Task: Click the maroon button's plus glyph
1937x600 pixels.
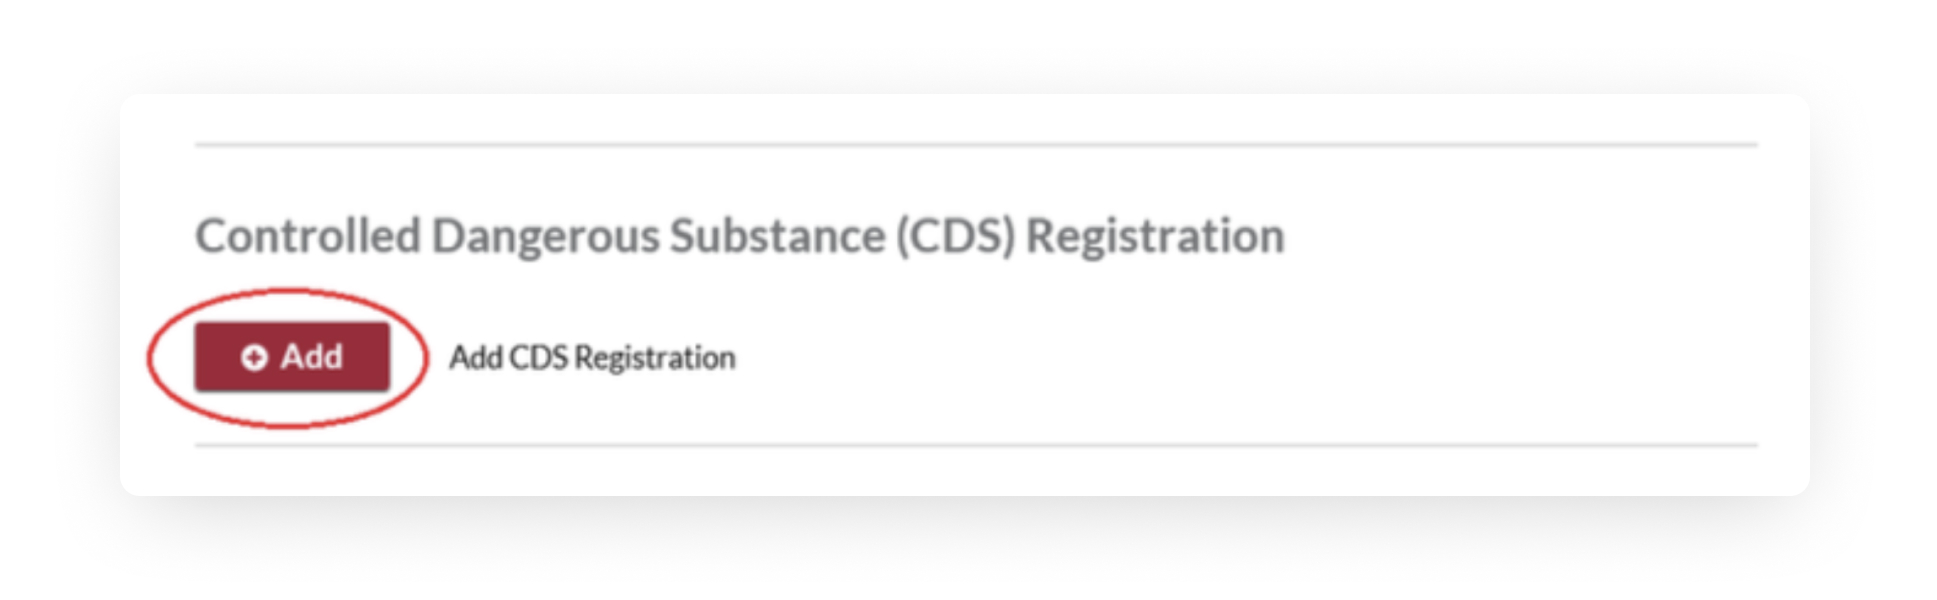Action: (x=254, y=357)
